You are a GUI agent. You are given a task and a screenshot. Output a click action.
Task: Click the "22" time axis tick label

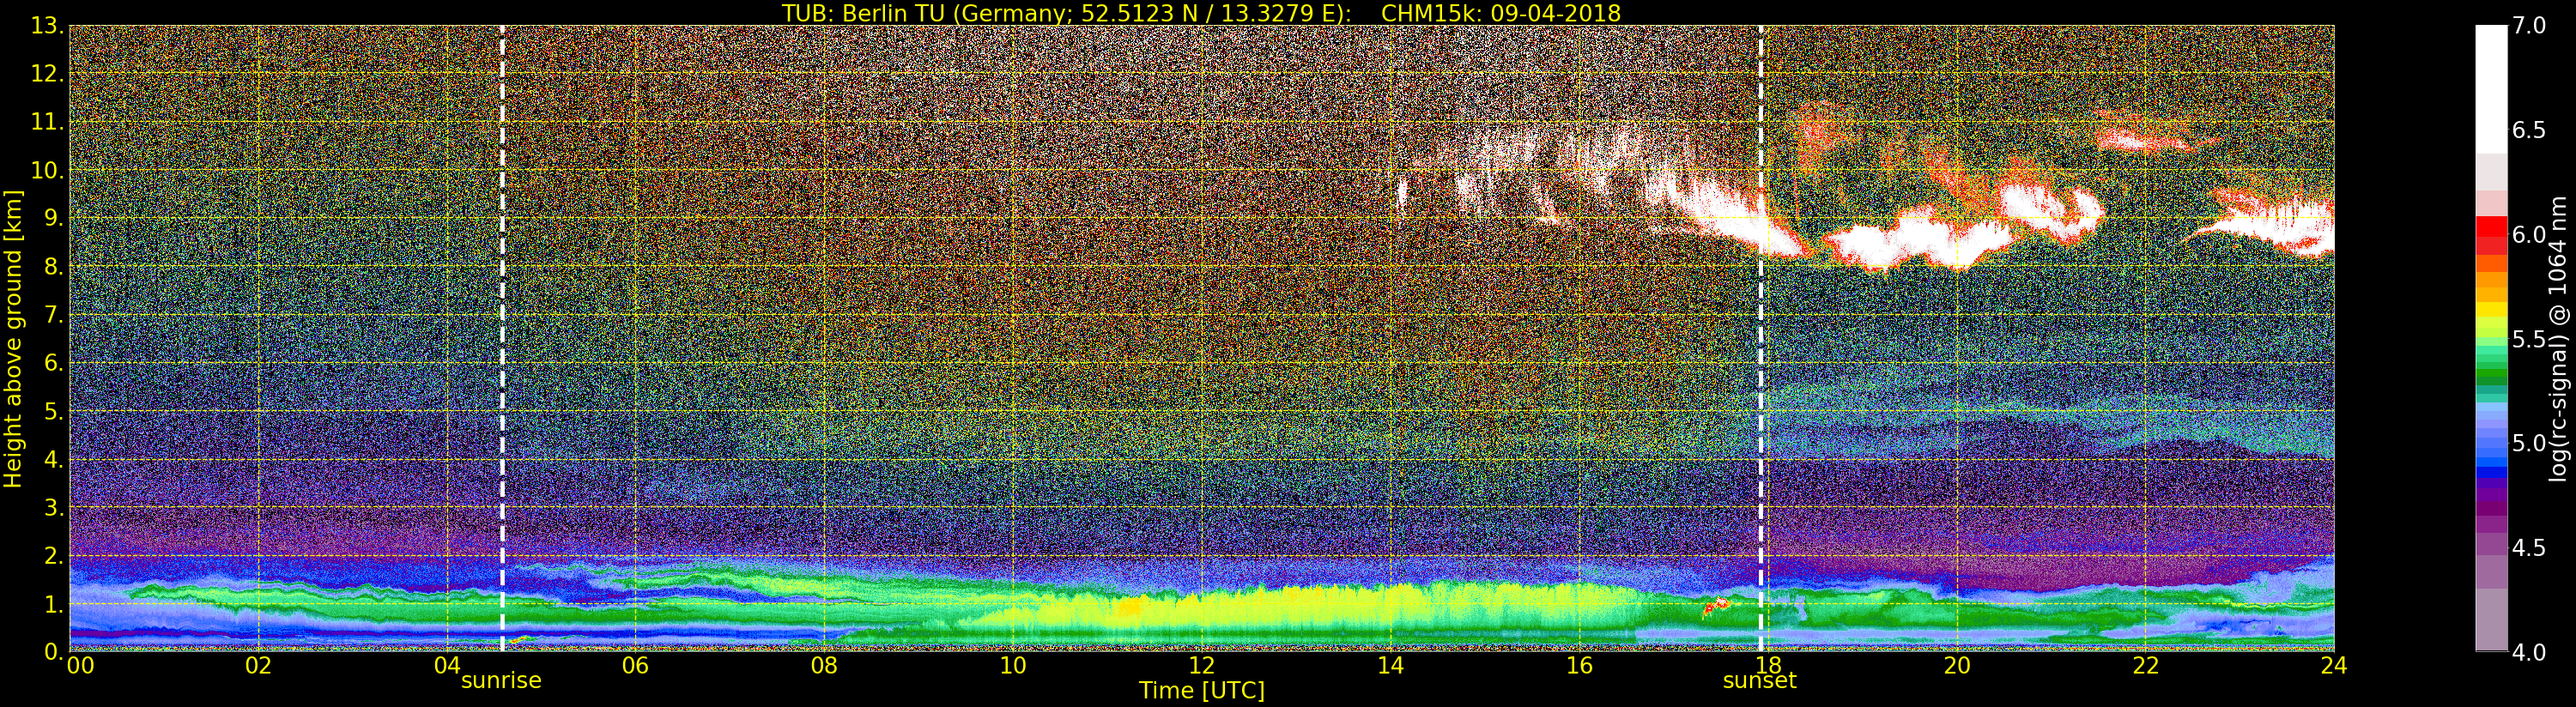pyautogui.click(x=2145, y=666)
